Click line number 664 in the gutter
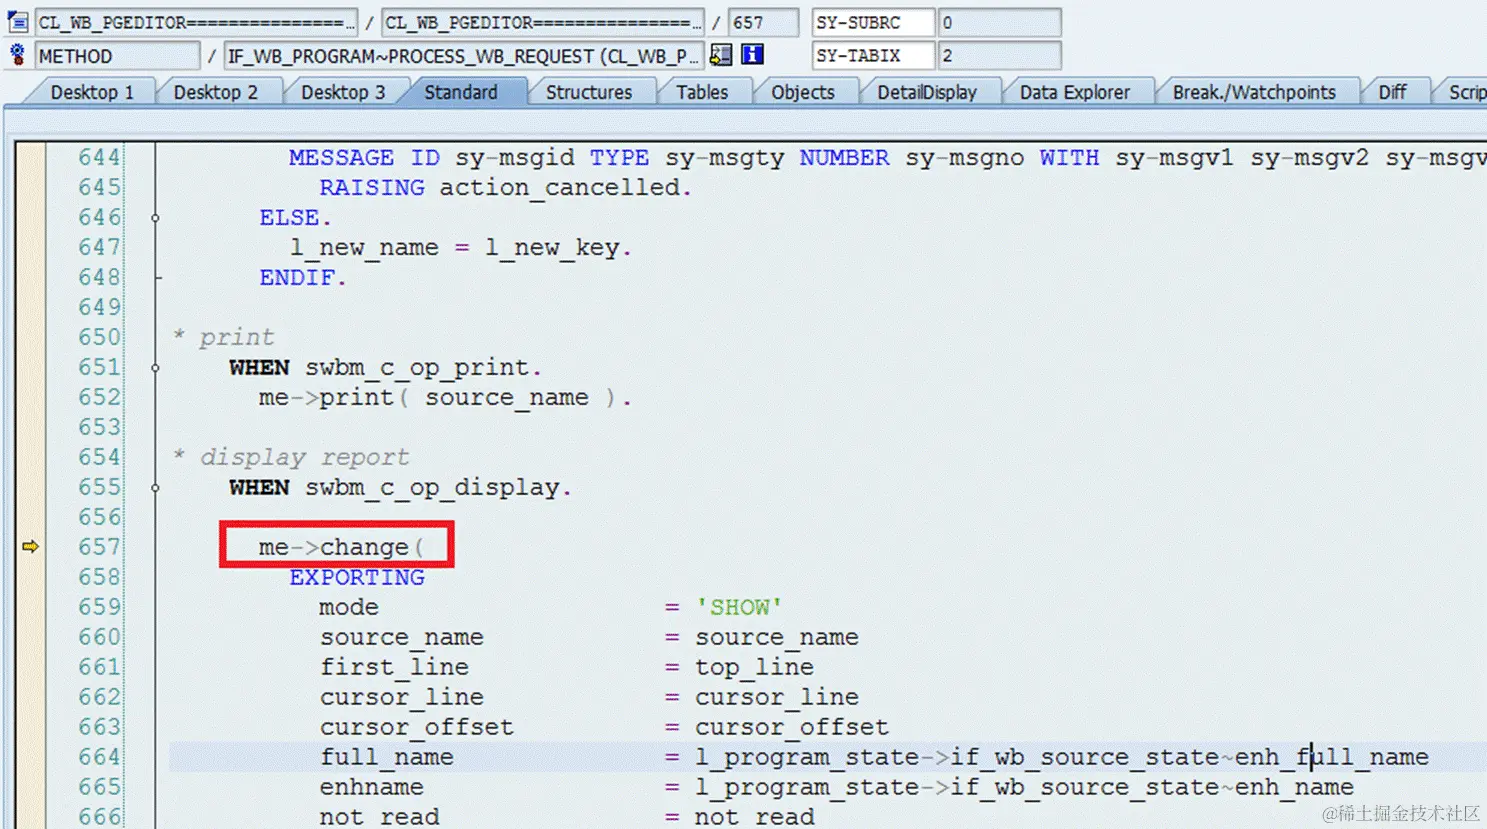This screenshot has height=829, width=1487. click(99, 757)
